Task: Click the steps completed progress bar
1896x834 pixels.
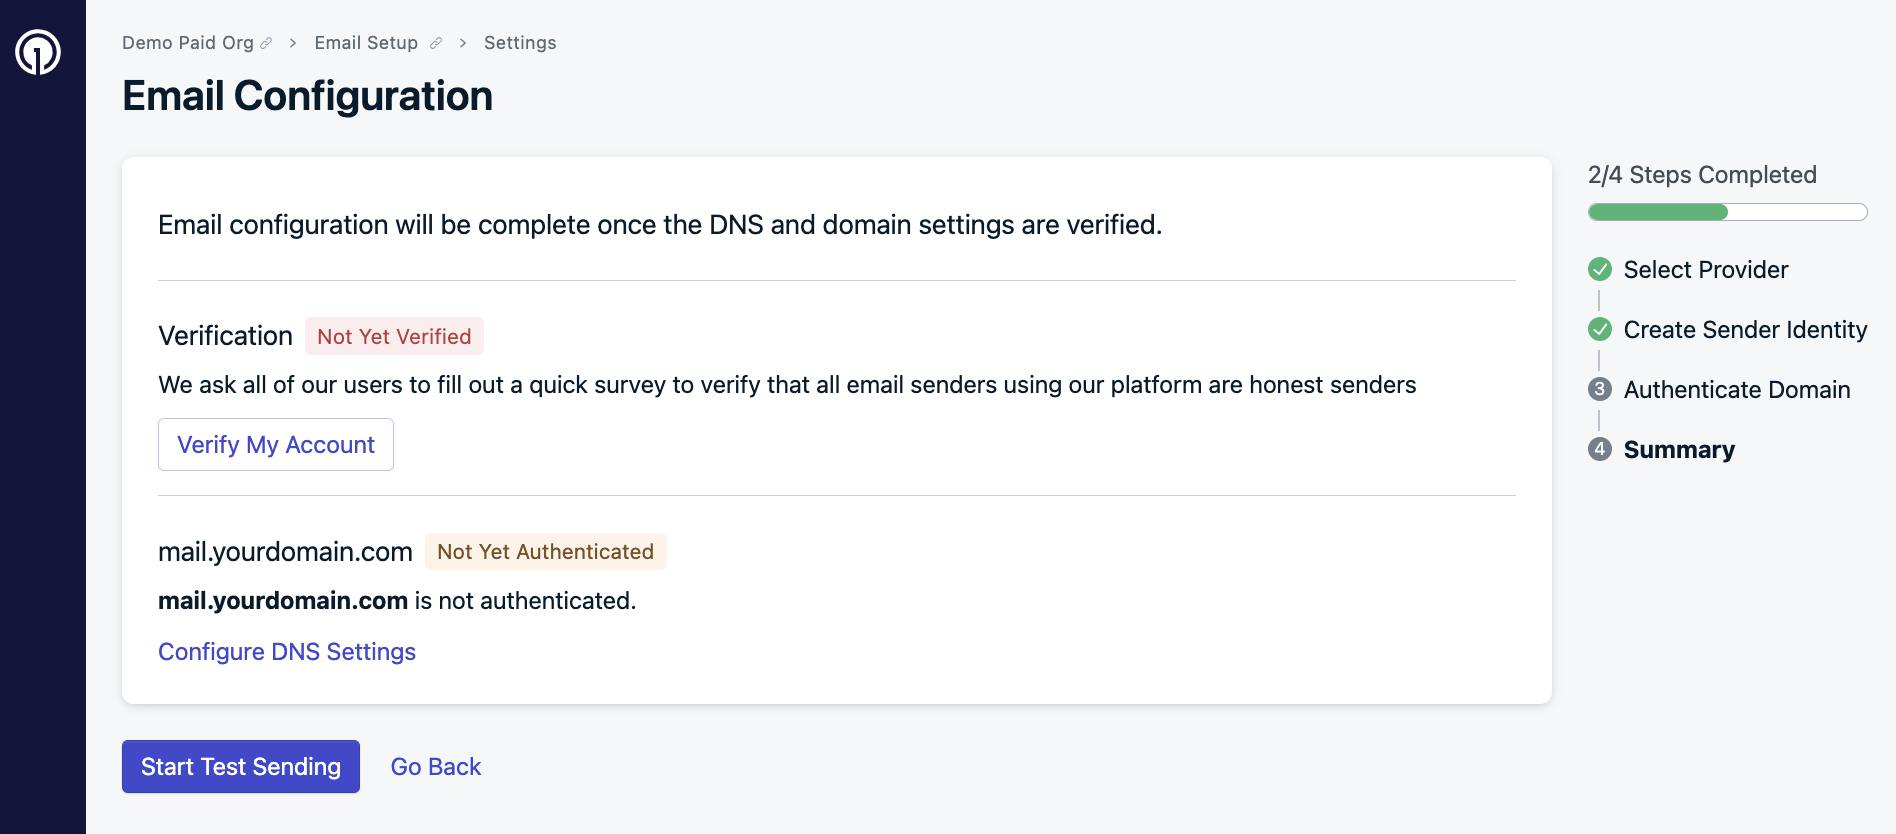Action: point(1727,212)
